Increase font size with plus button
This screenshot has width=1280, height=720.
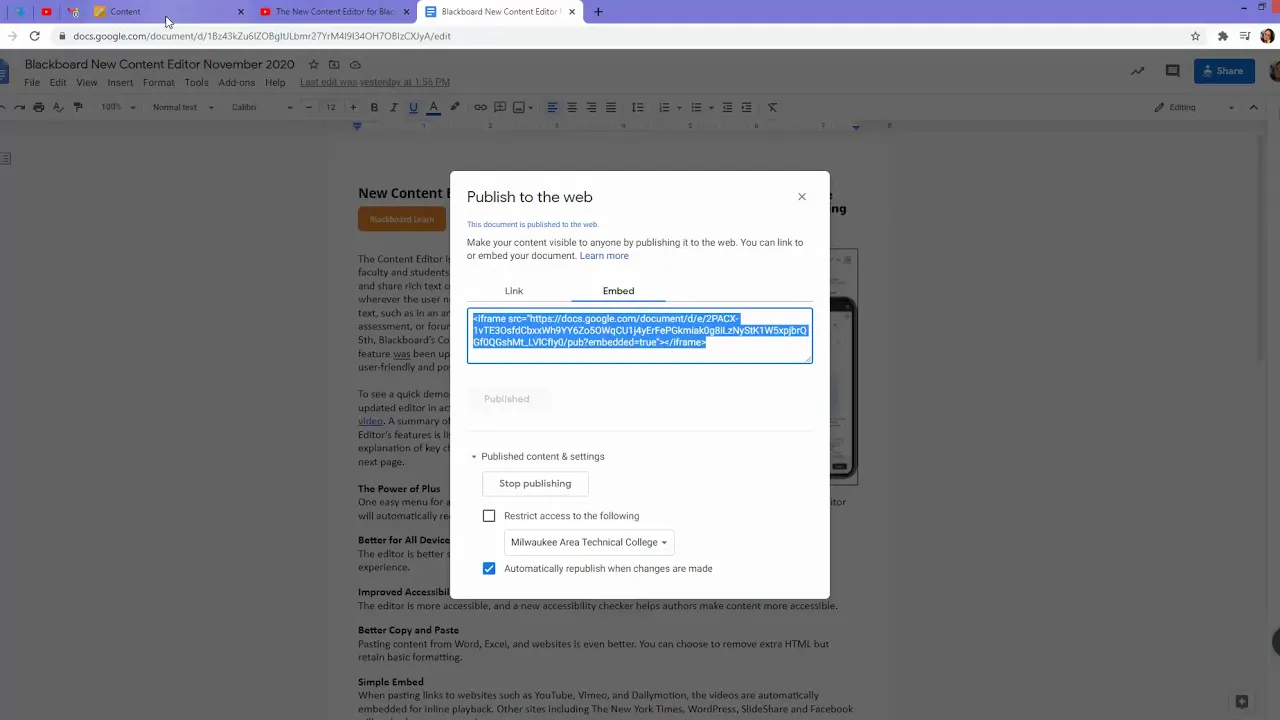pyautogui.click(x=353, y=107)
